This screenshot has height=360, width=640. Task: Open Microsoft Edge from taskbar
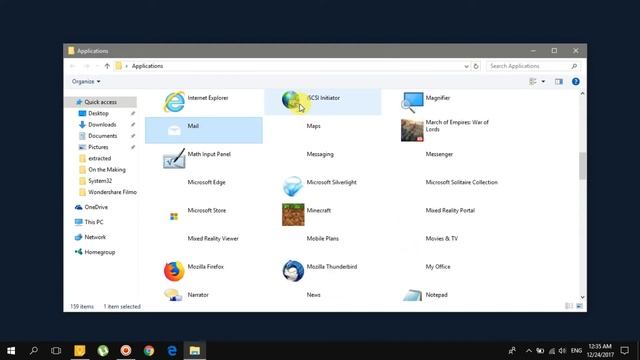point(172,350)
